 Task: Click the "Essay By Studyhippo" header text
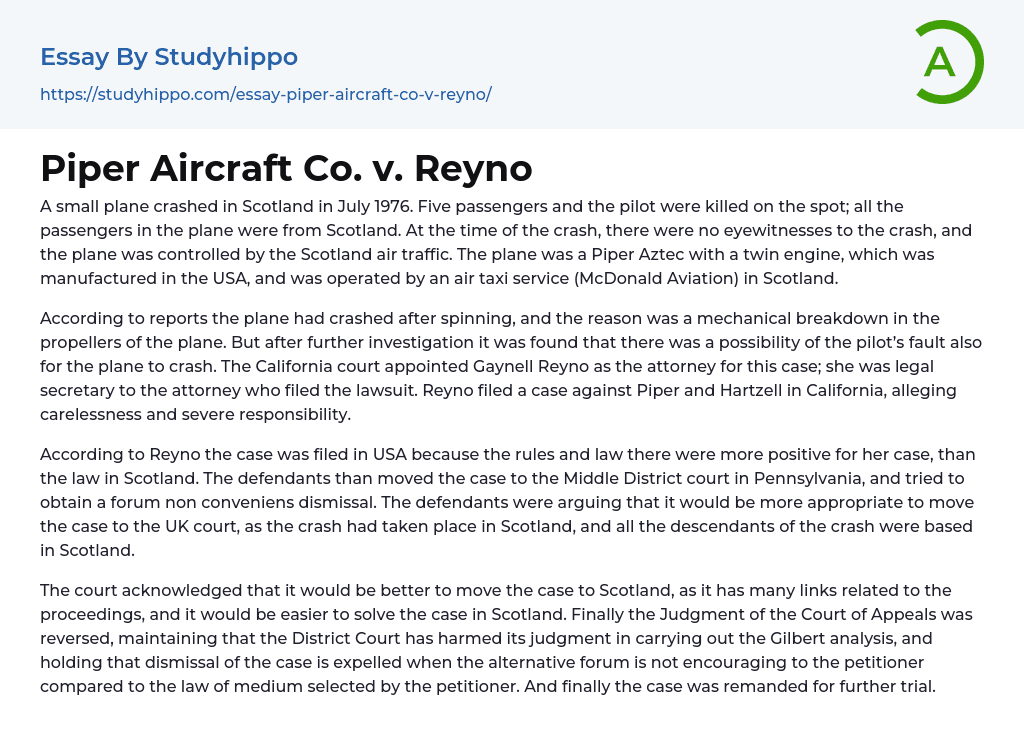(169, 57)
